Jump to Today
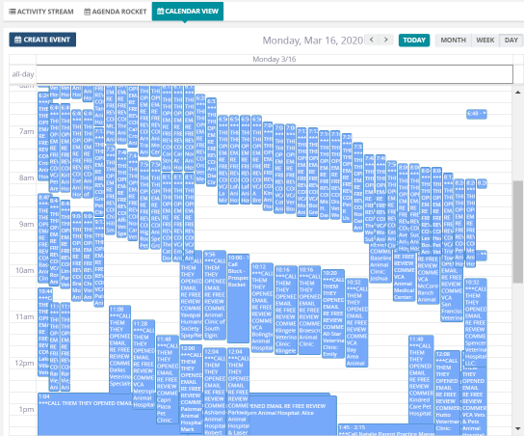The image size is (524, 436). (x=414, y=40)
